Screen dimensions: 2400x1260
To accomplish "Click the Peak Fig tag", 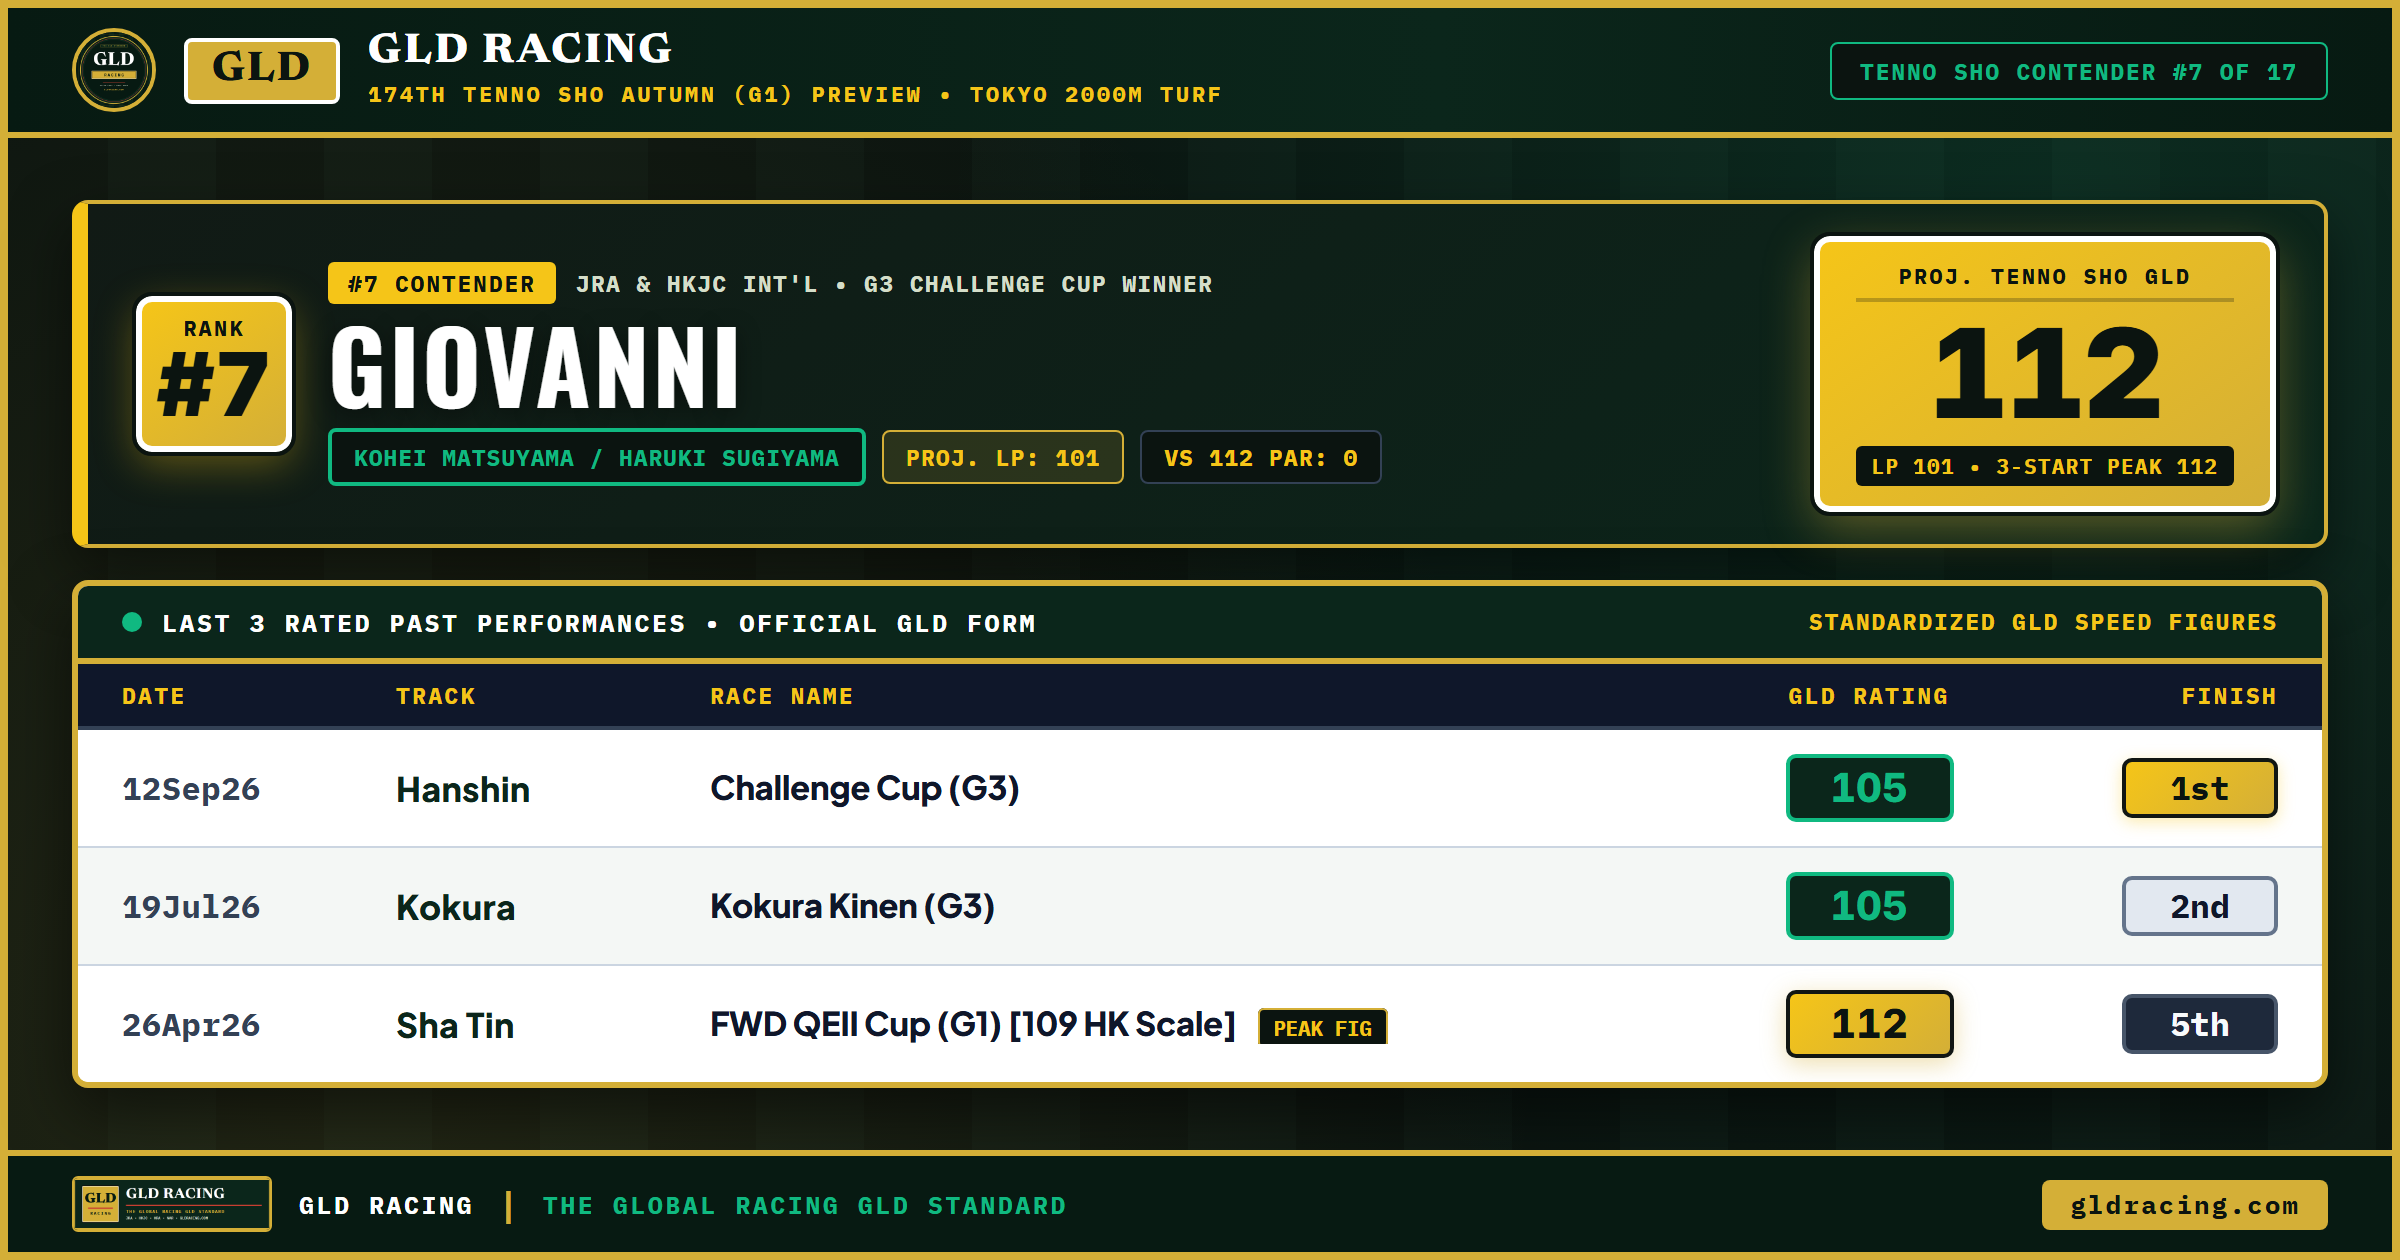I will point(1322,1027).
